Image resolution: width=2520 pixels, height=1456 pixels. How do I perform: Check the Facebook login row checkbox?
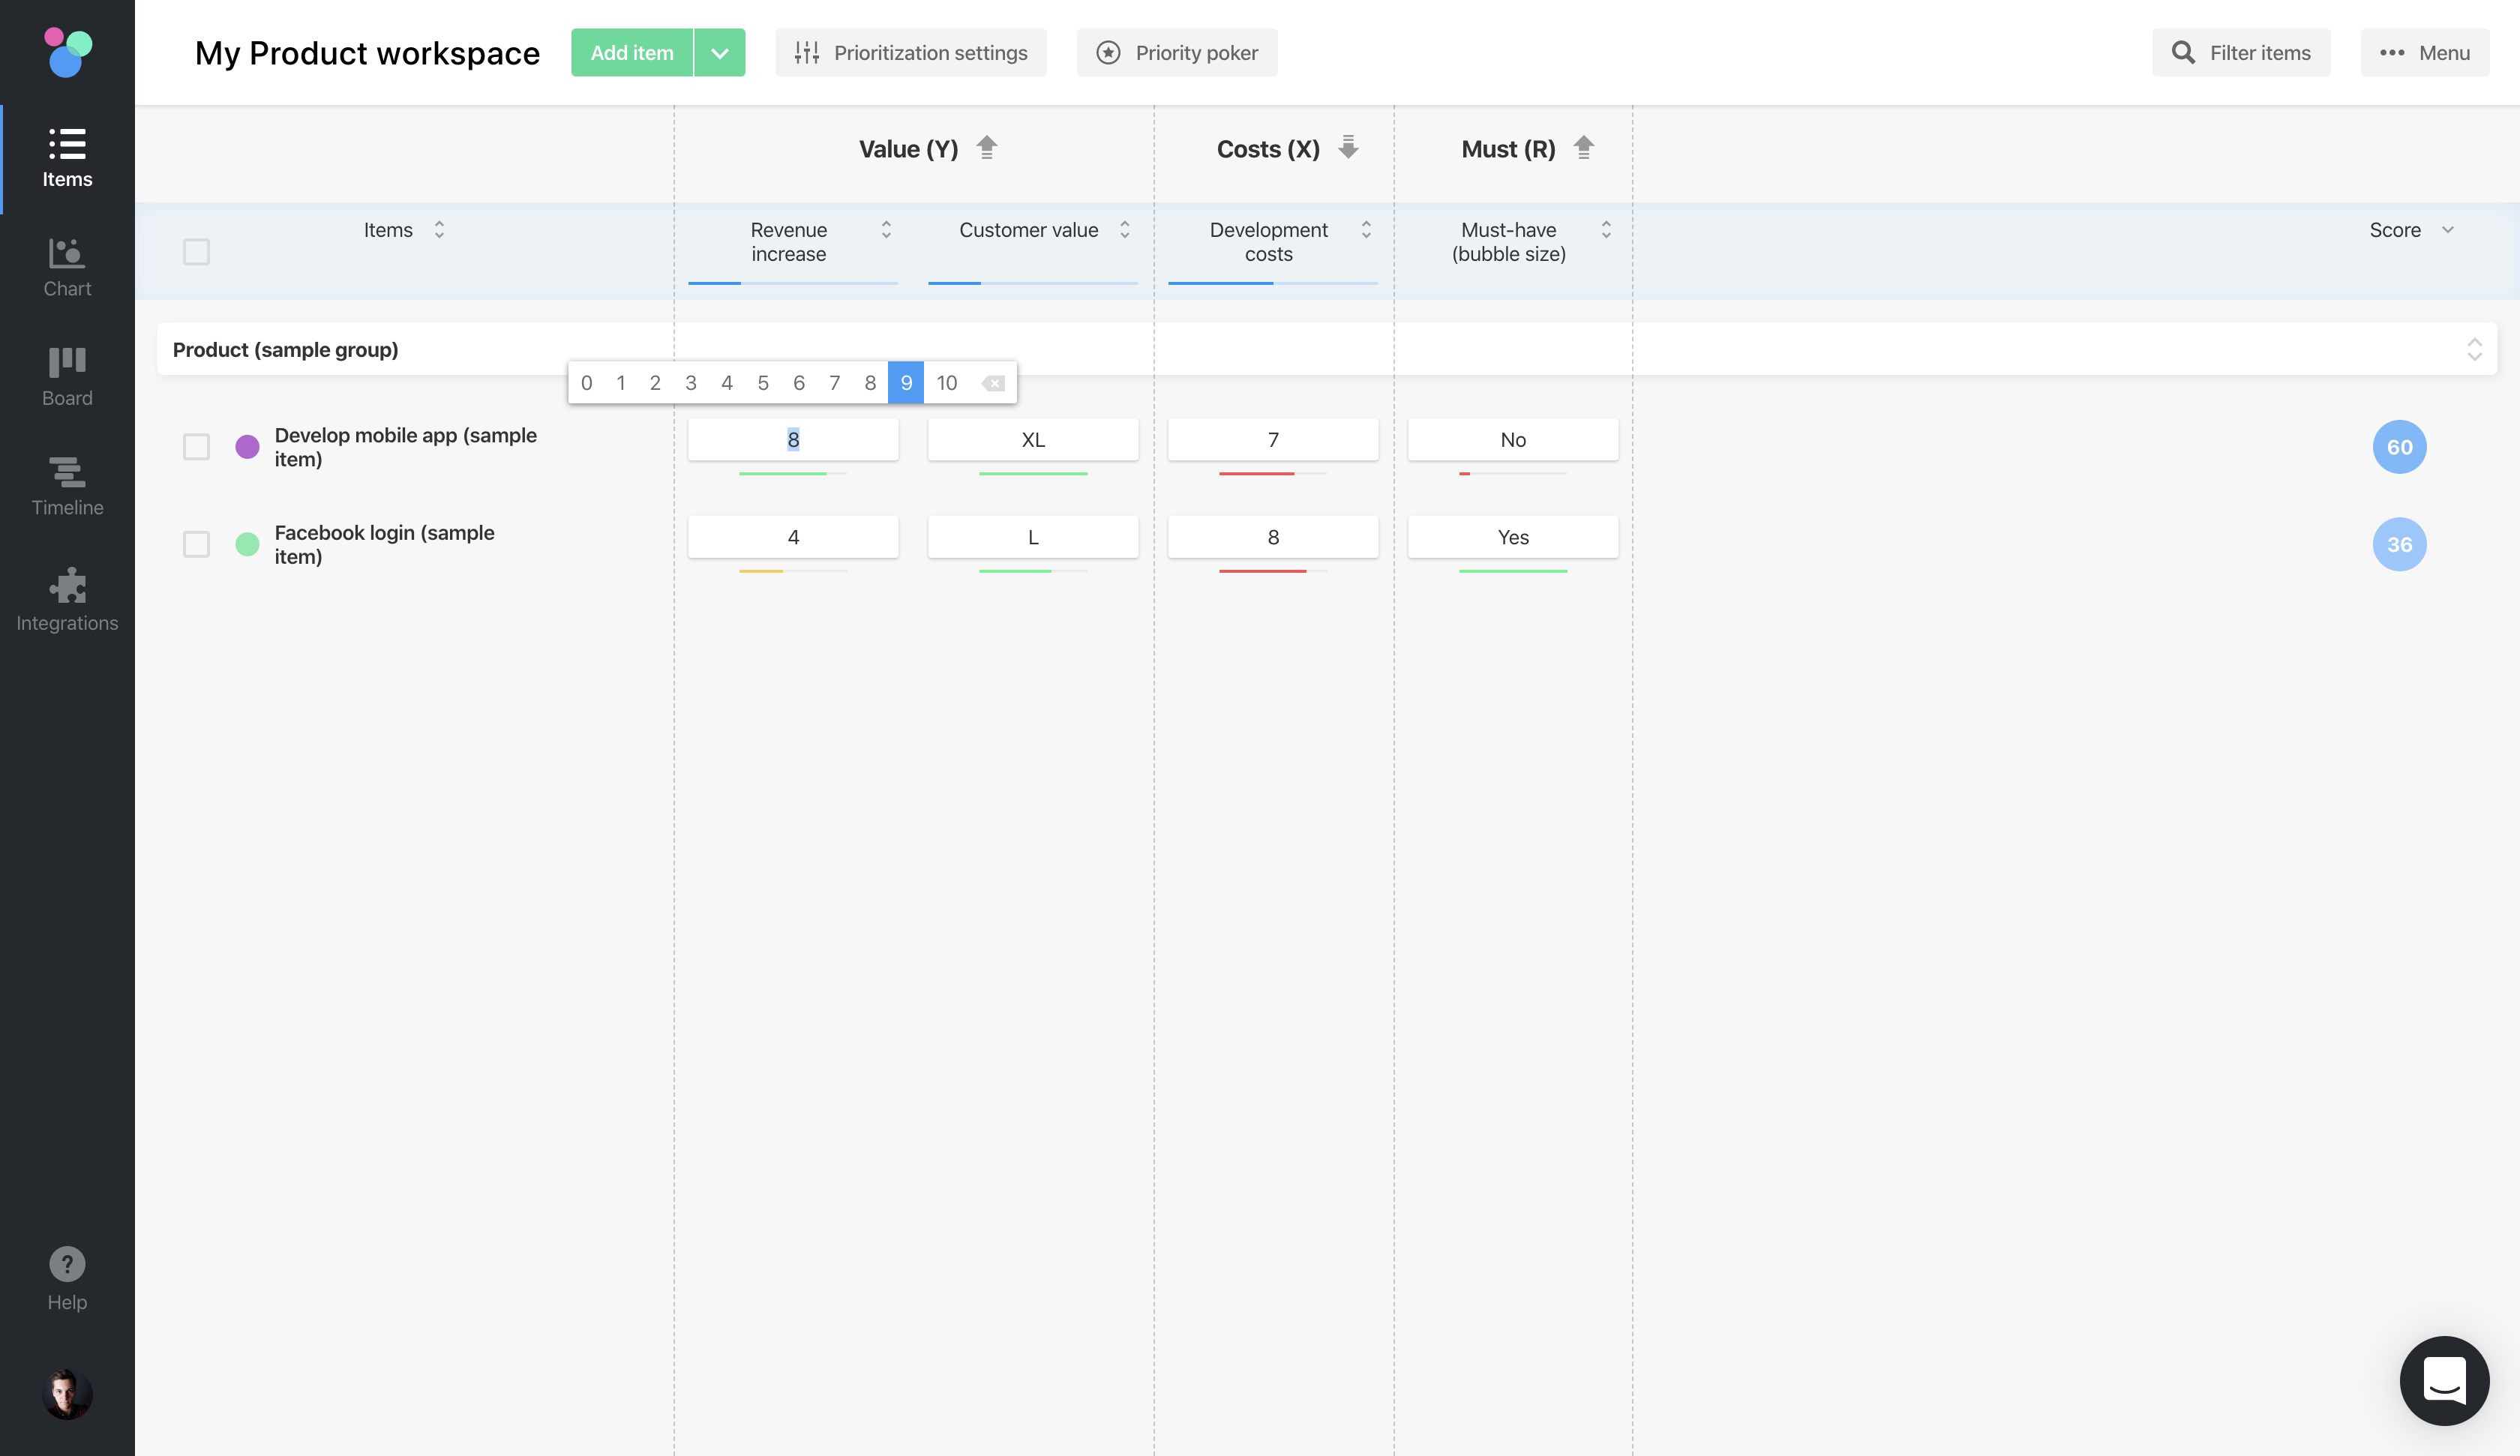(196, 544)
